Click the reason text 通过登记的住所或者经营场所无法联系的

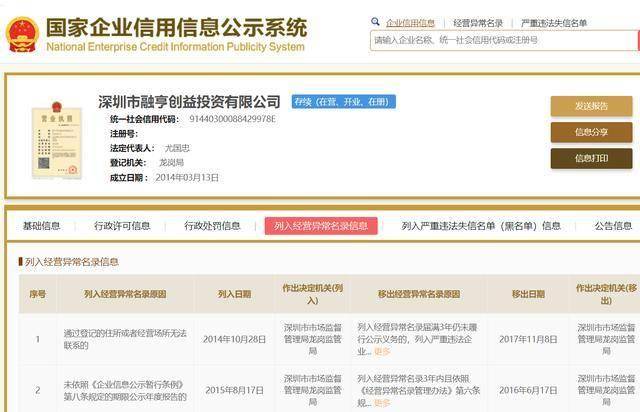pyautogui.click(x=125, y=339)
